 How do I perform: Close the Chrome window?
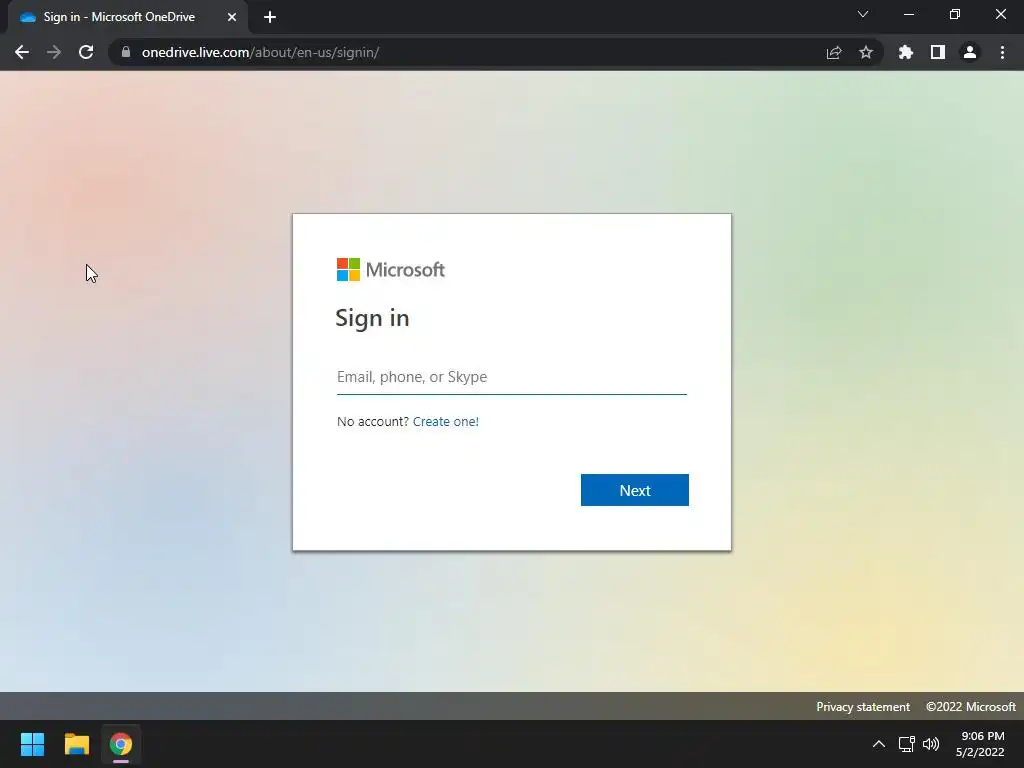click(x=1000, y=14)
